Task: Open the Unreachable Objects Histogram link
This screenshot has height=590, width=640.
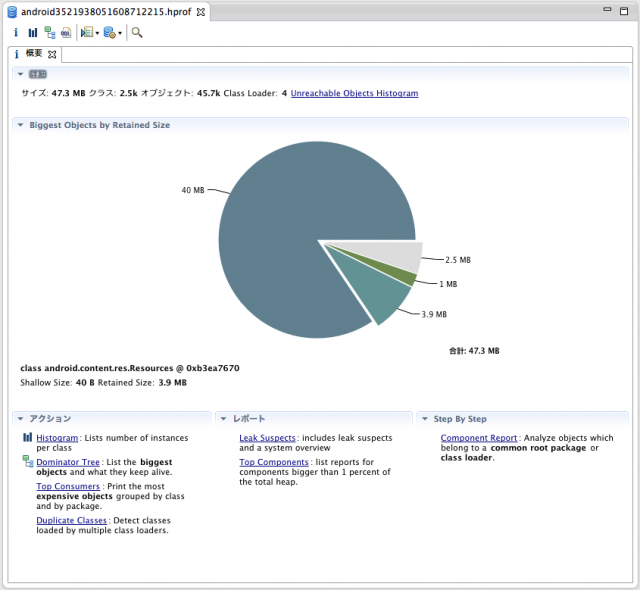Action: [x=354, y=93]
